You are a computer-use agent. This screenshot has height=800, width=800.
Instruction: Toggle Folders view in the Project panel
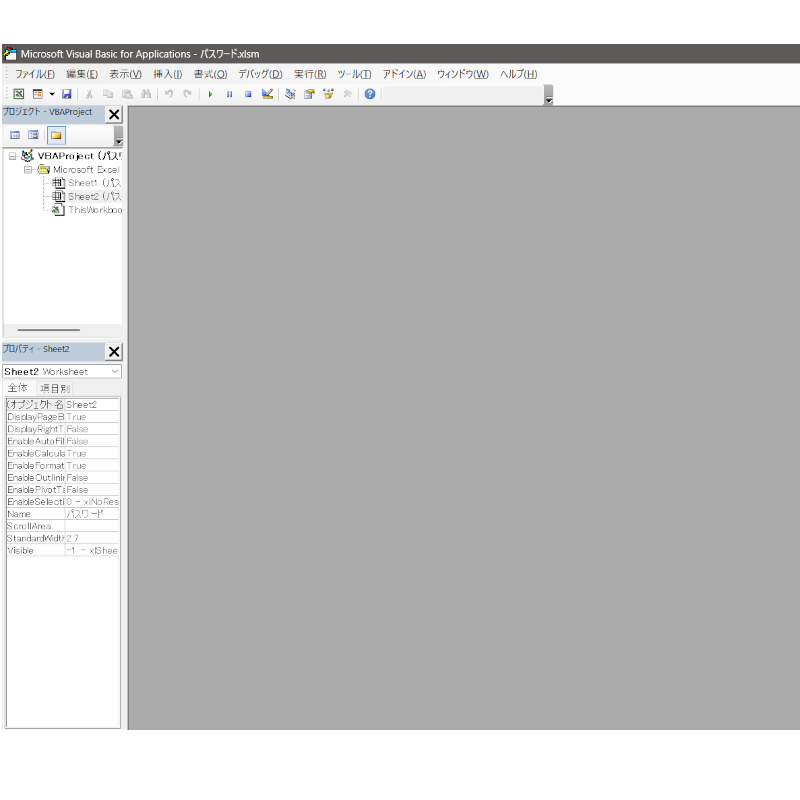coord(56,135)
